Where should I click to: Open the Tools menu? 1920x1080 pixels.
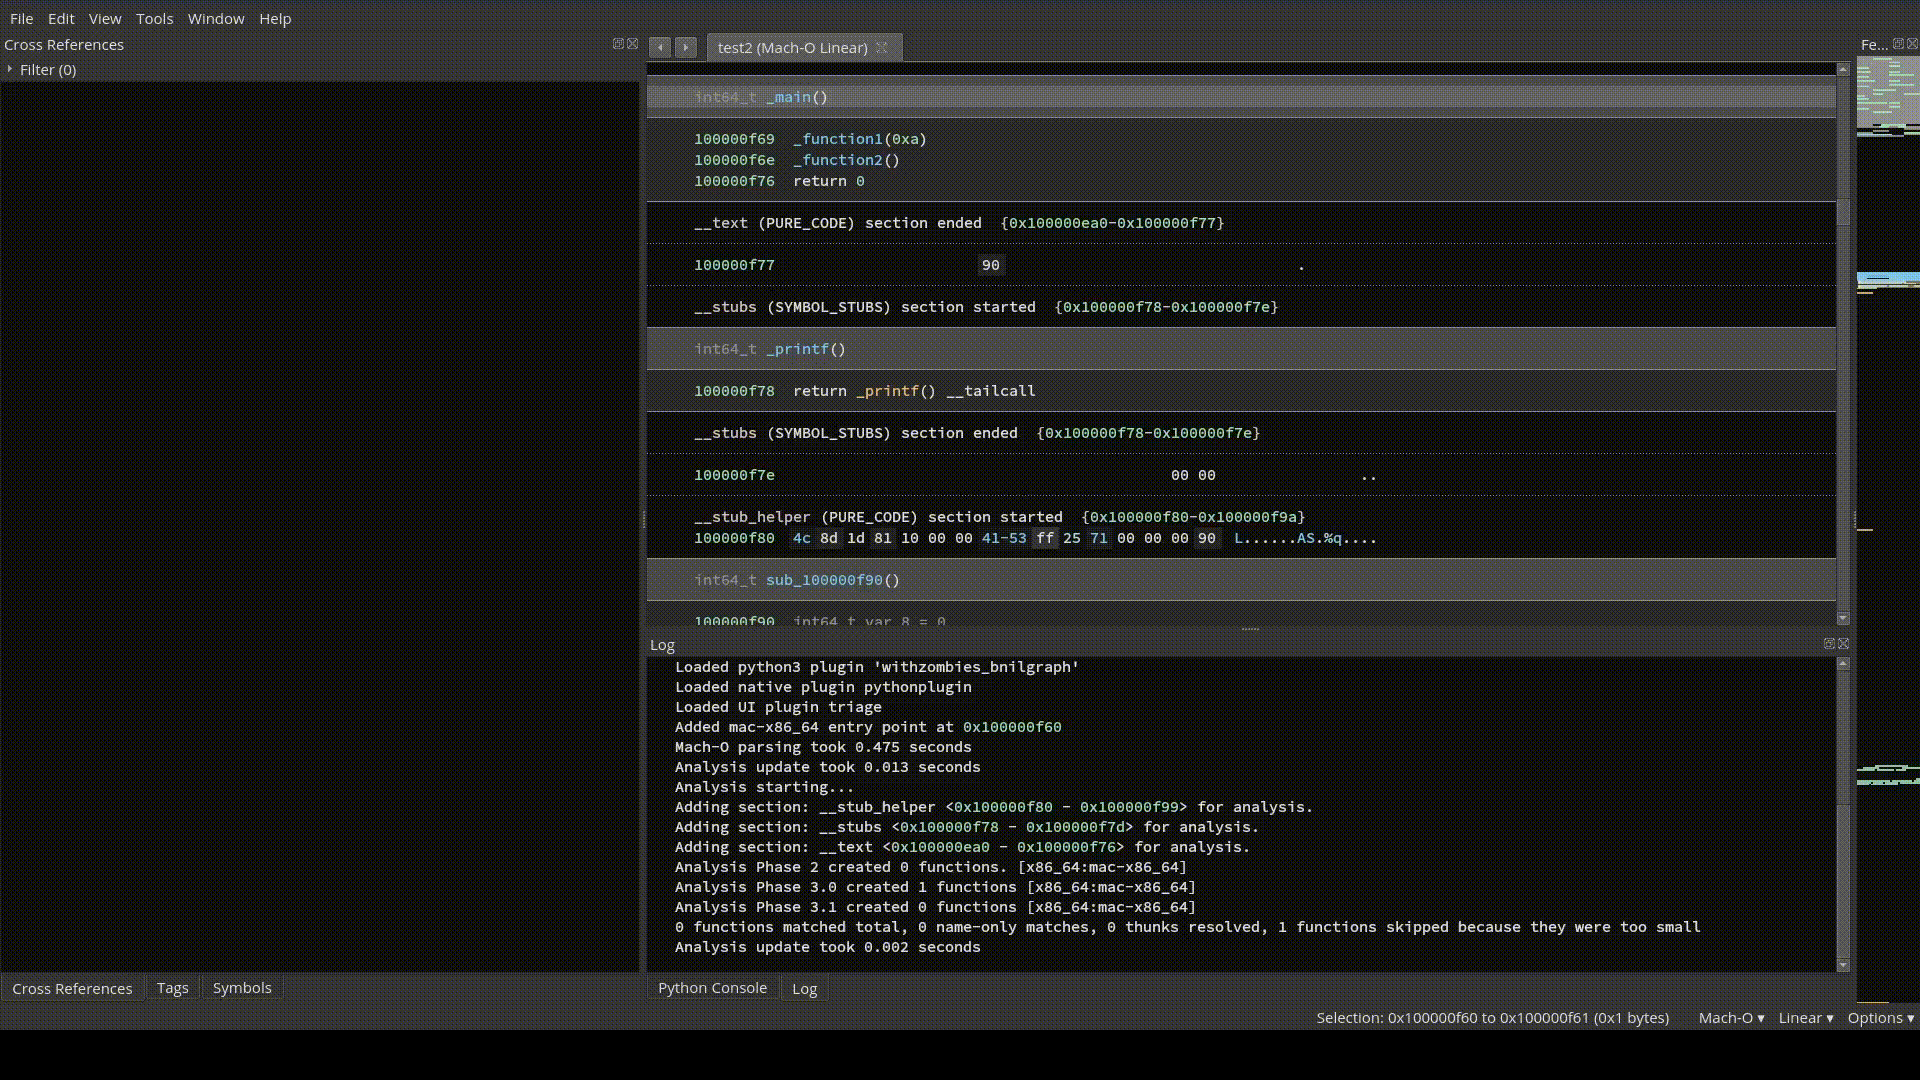pyautogui.click(x=154, y=17)
